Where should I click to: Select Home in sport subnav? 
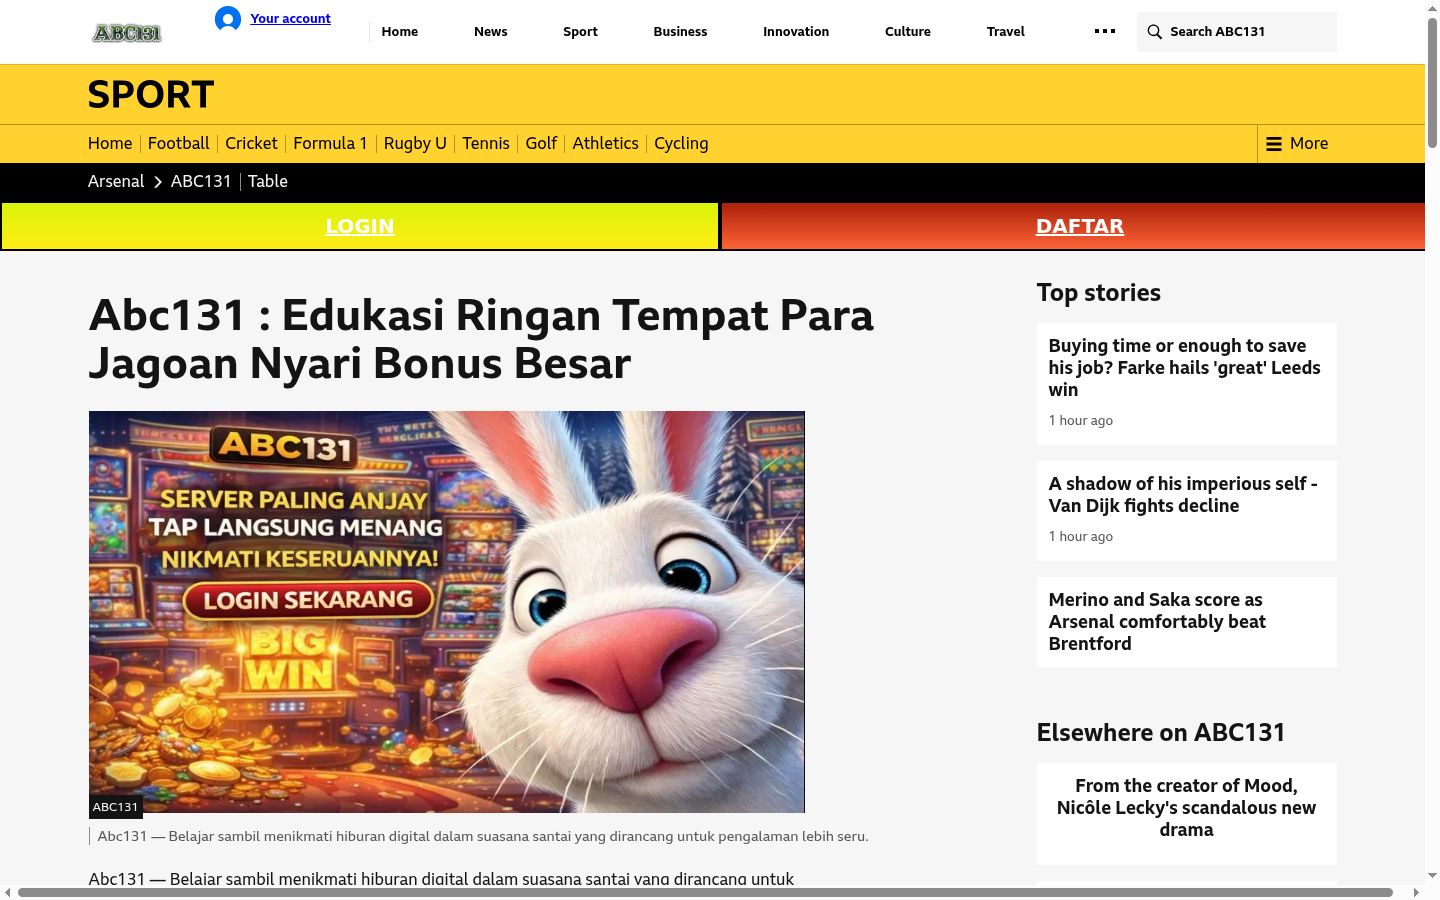point(110,143)
